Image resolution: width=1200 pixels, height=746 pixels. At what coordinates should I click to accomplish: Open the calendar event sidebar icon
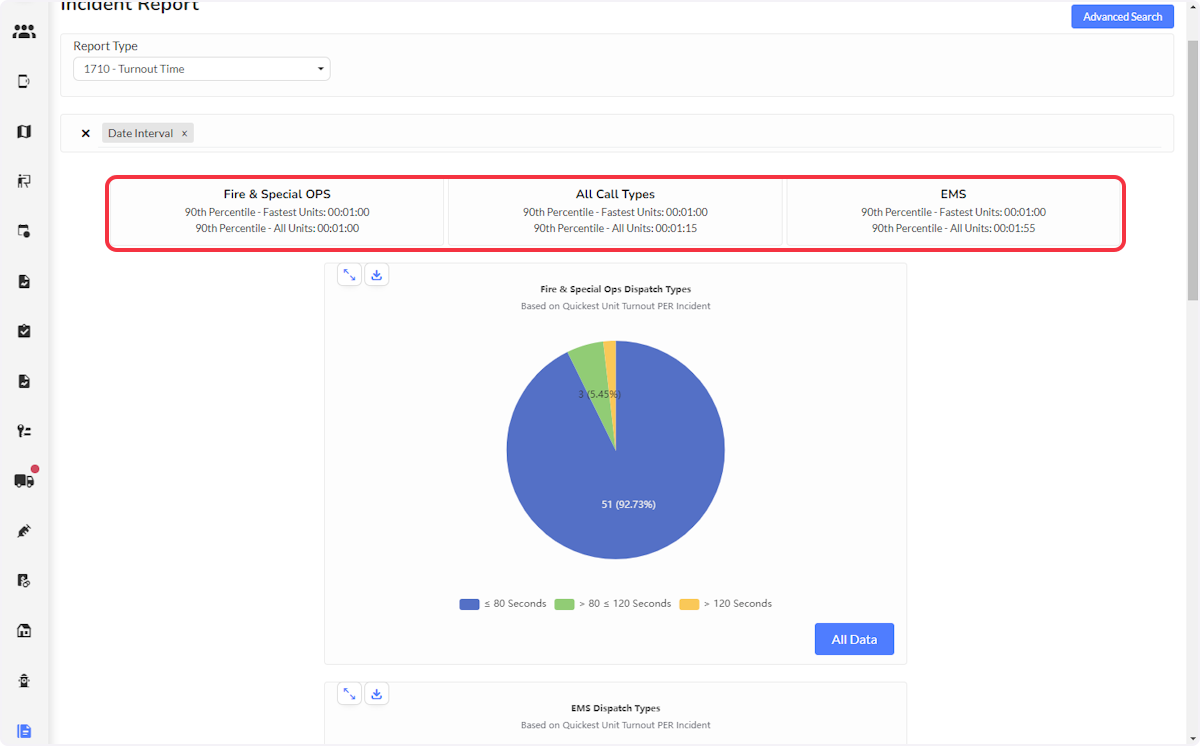click(x=24, y=231)
